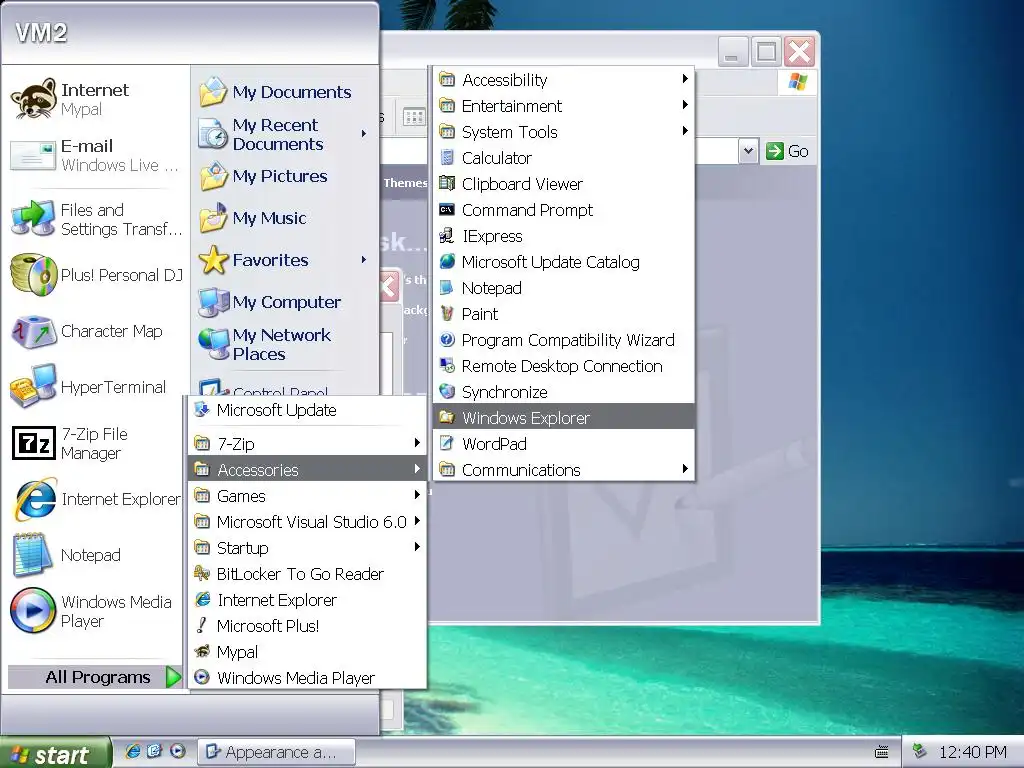Open Character Map icon
Screen dimensions: 1024x768
click(33, 331)
